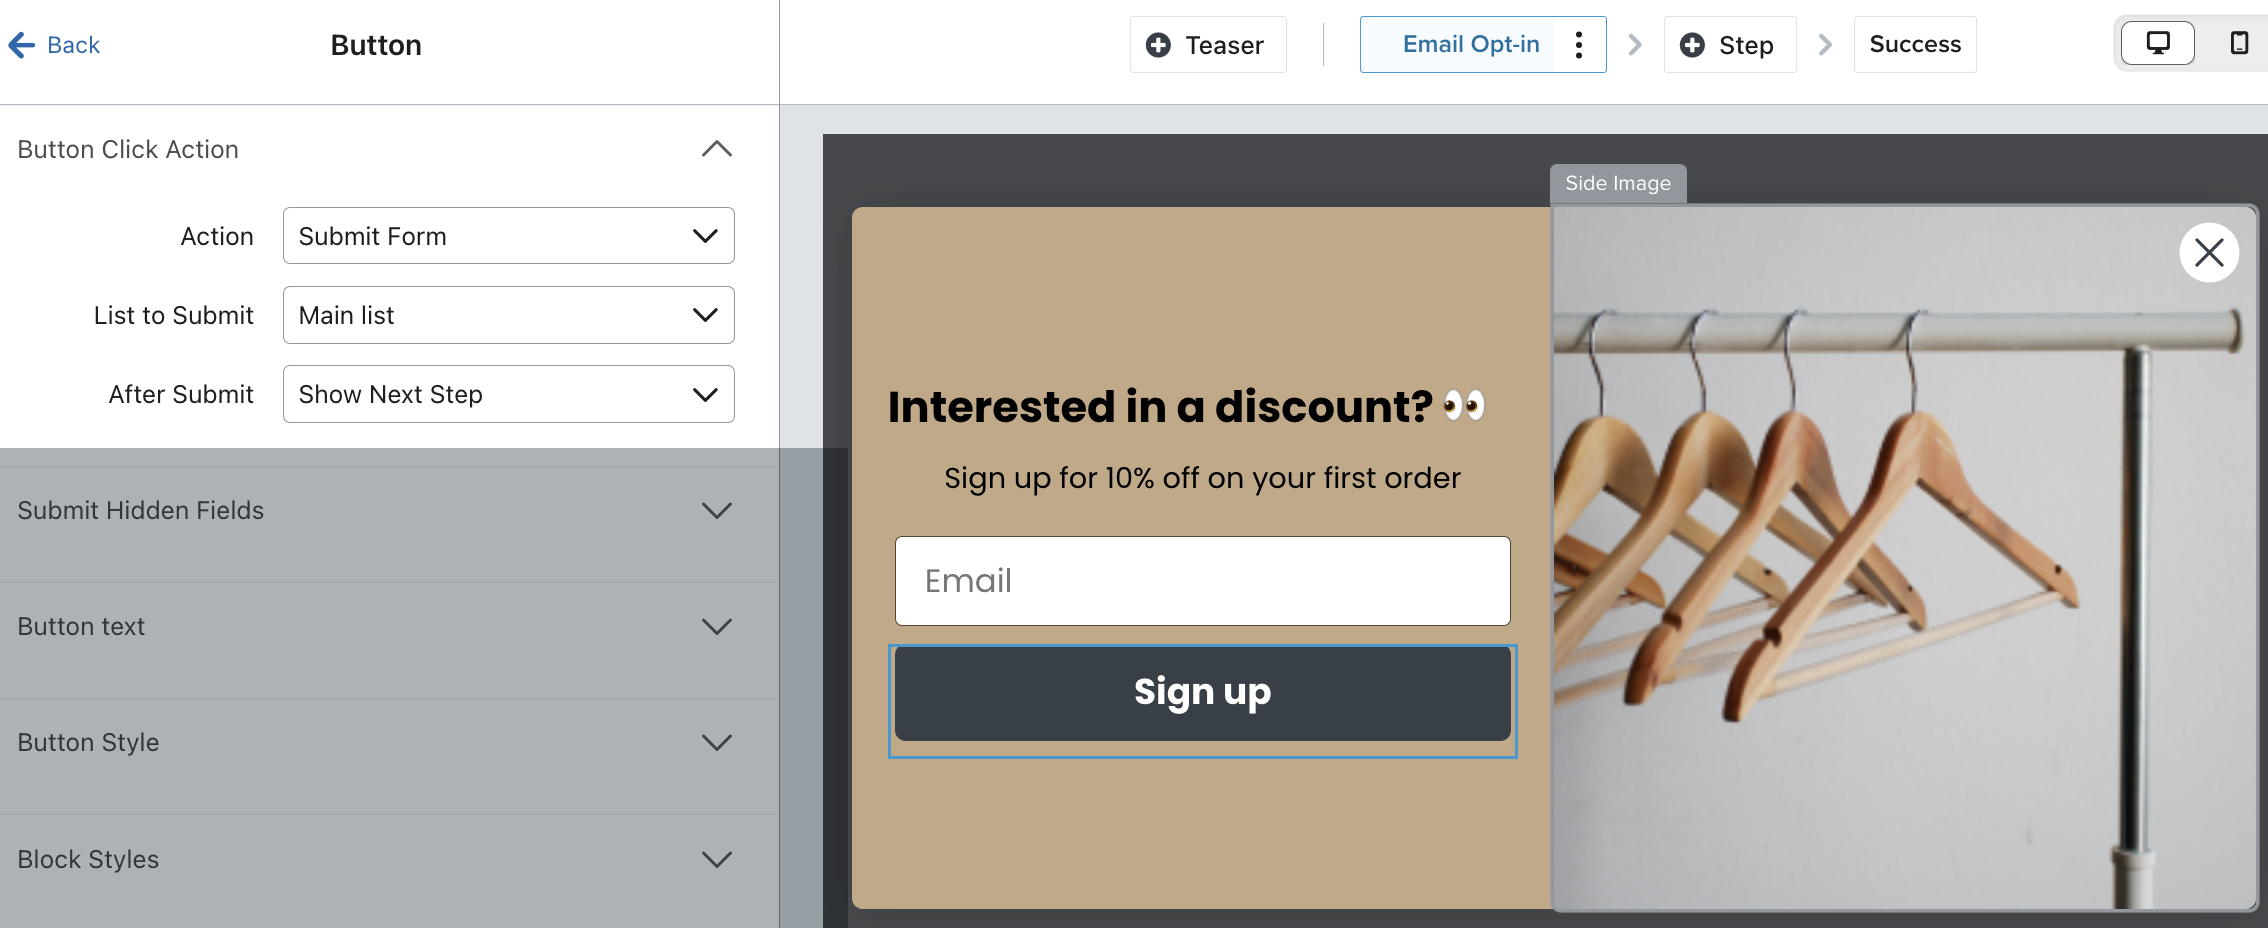Collapse the Button Click Action section

pyautogui.click(x=716, y=148)
